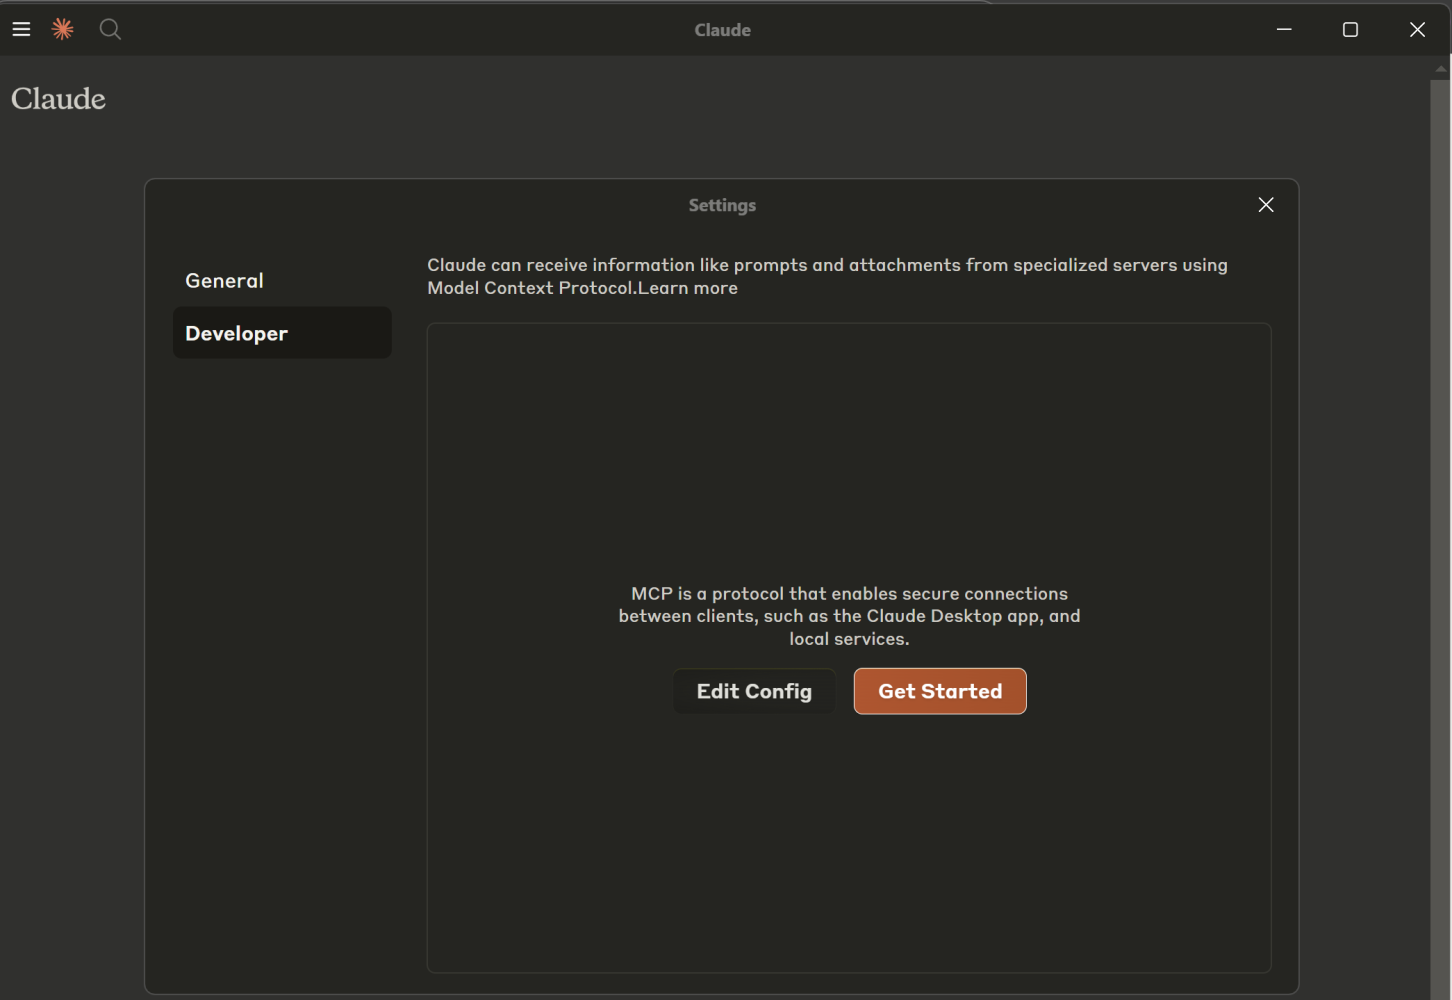Click the "MCP is a protocol" description text

(849, 616)
